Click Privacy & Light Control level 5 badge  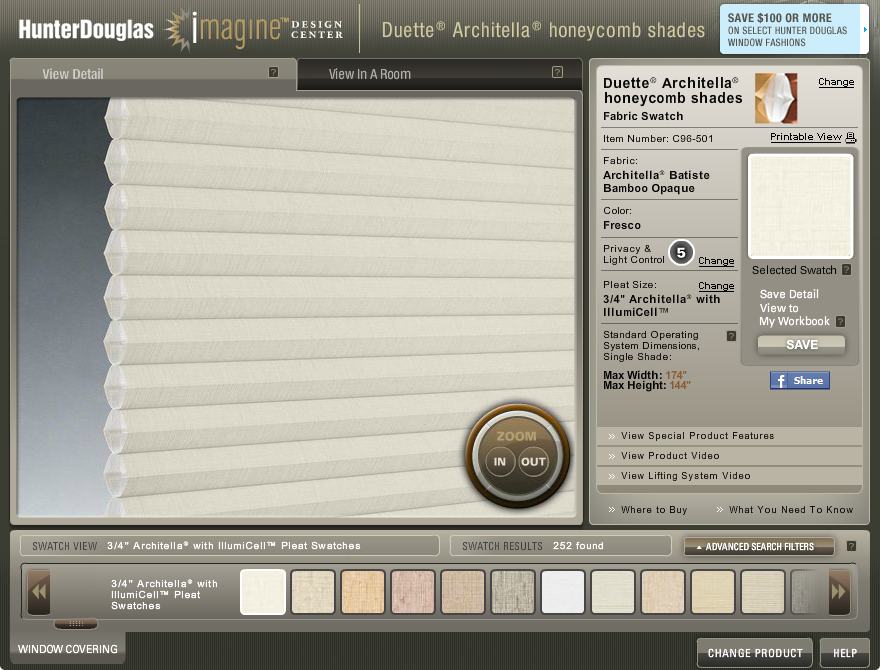[x=681, y=253]
